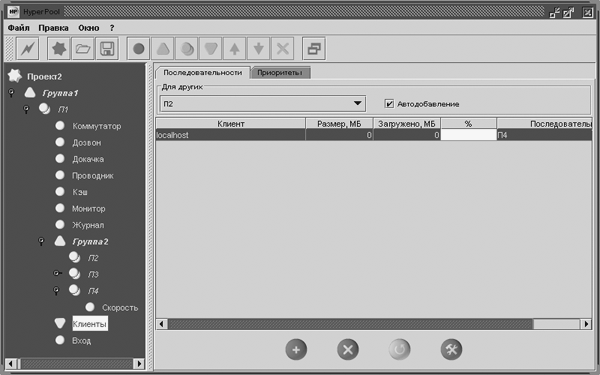Select Докачка in the tree
The width and height of the screenshot is (600, 375).
tap(88, 159)
